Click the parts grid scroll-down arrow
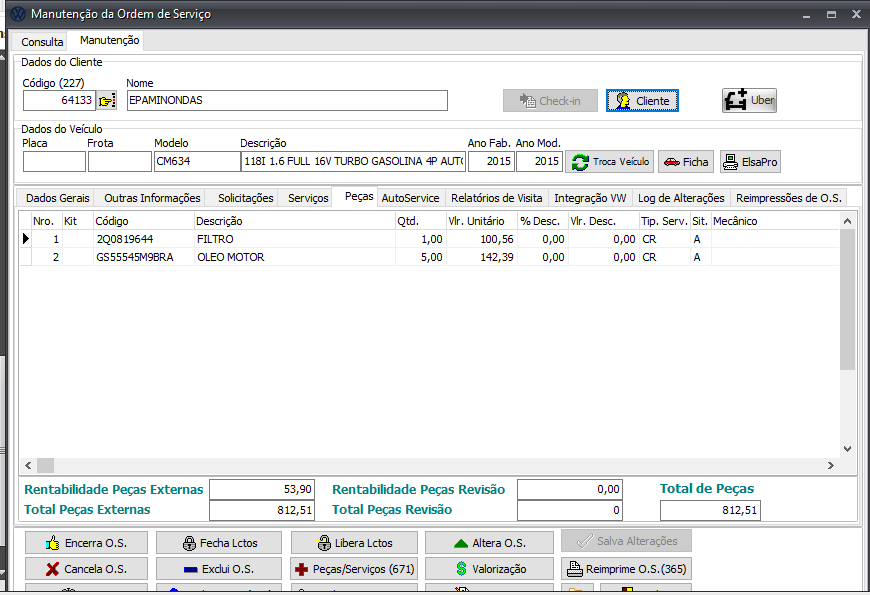Screen dimensions: 870x595 click(847, 450)
